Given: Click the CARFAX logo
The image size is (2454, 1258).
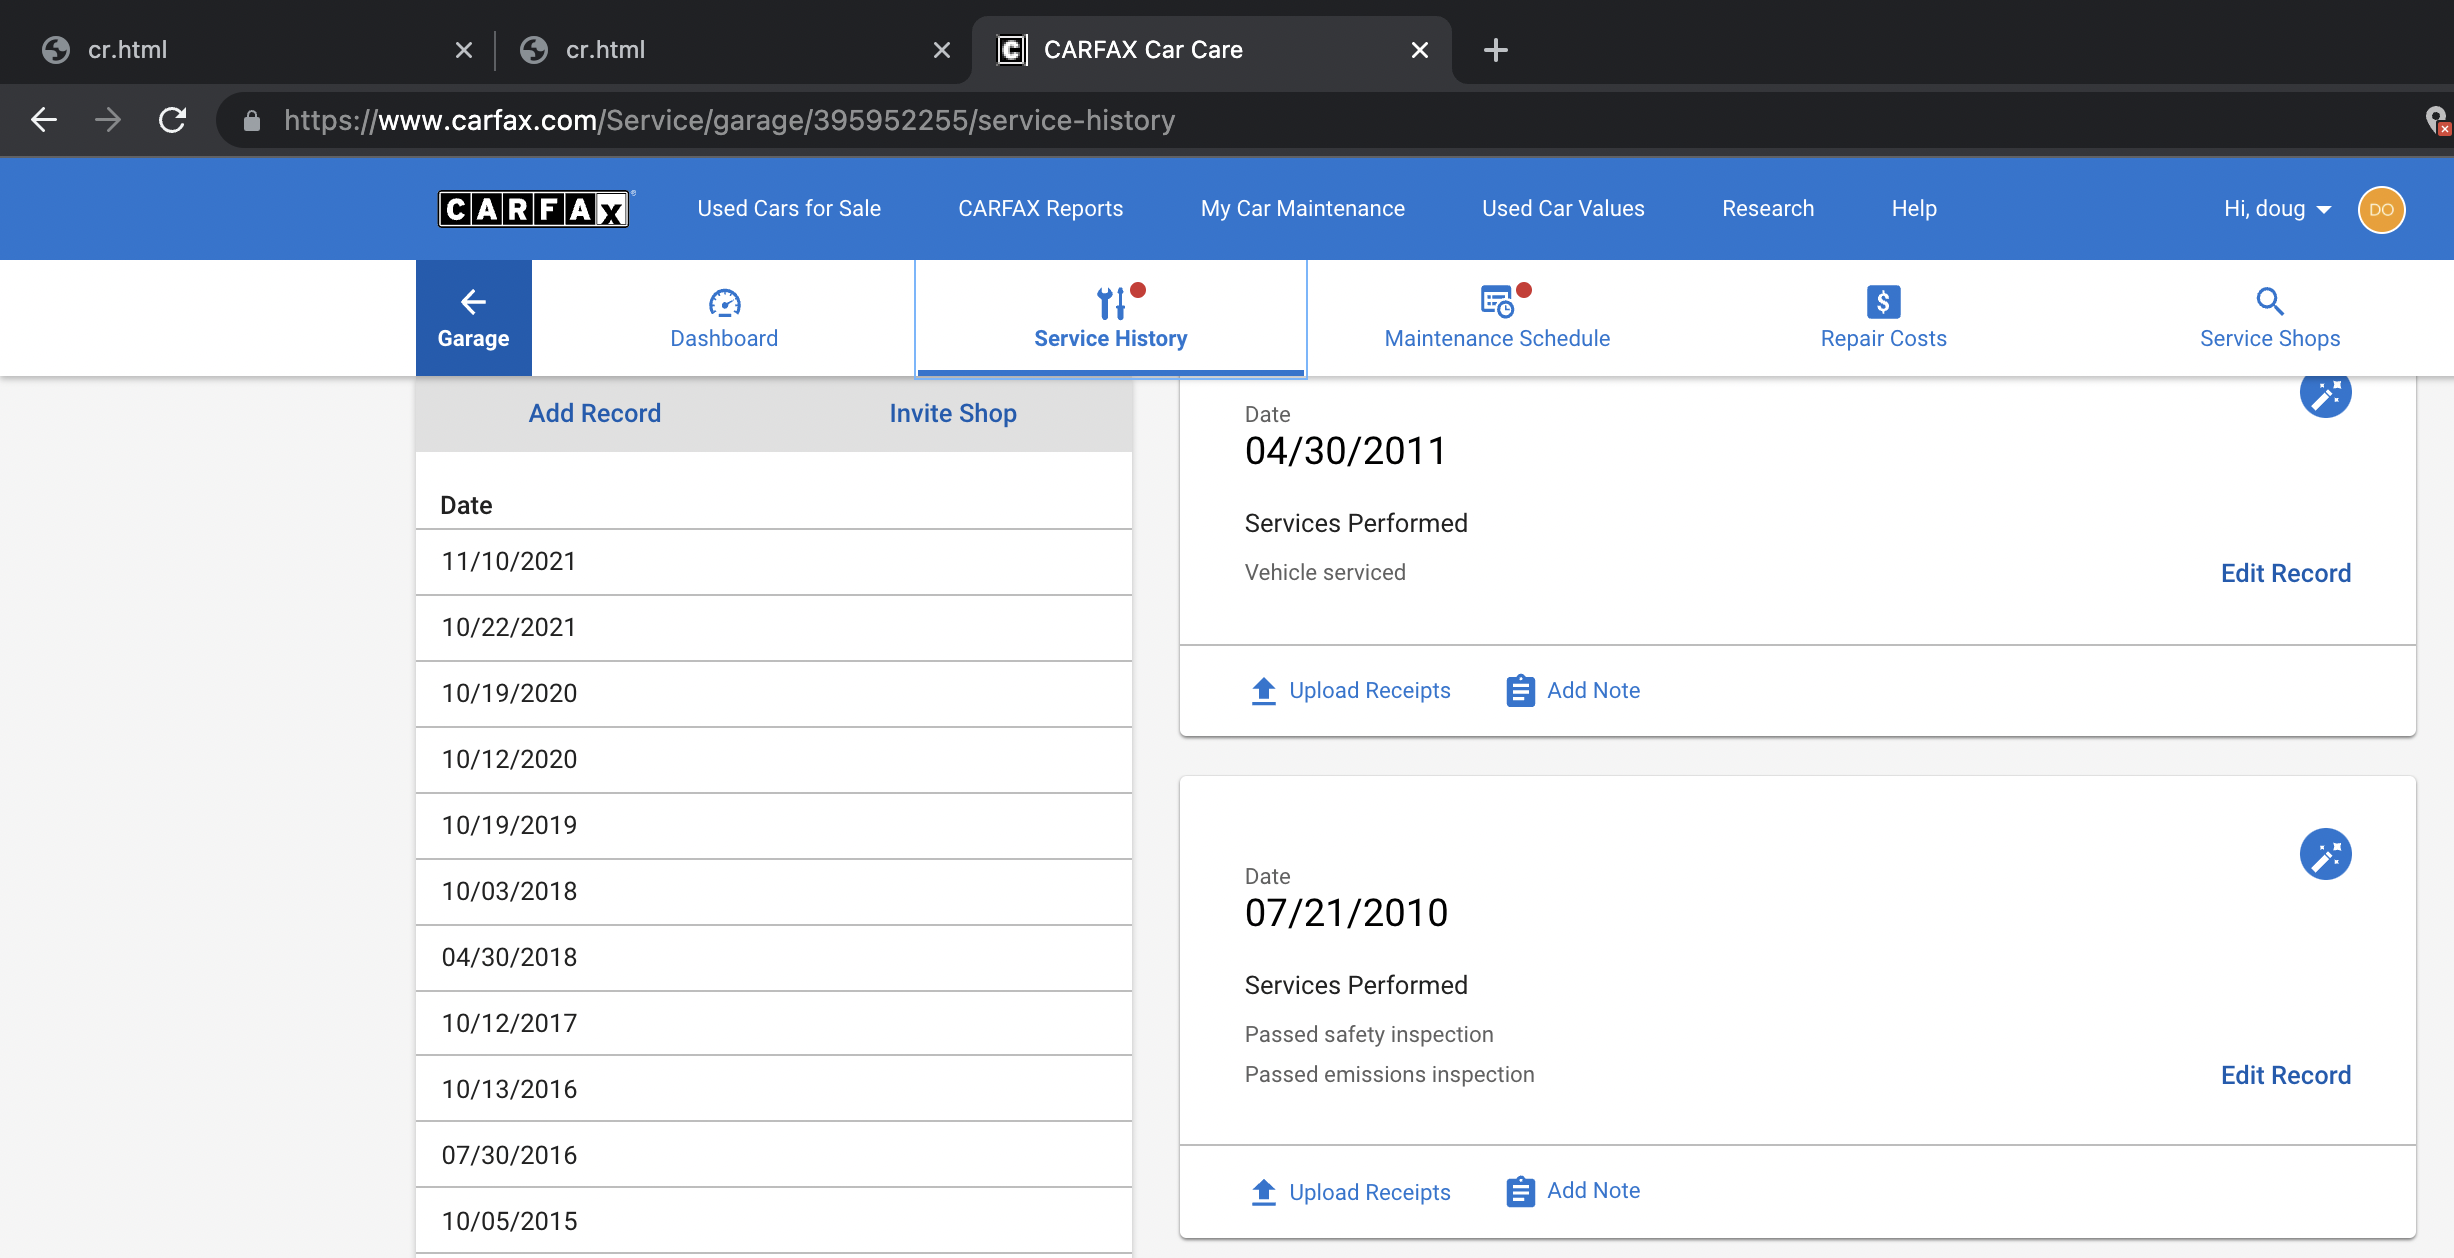Looking at the screenshot, I should click(534, 208).
